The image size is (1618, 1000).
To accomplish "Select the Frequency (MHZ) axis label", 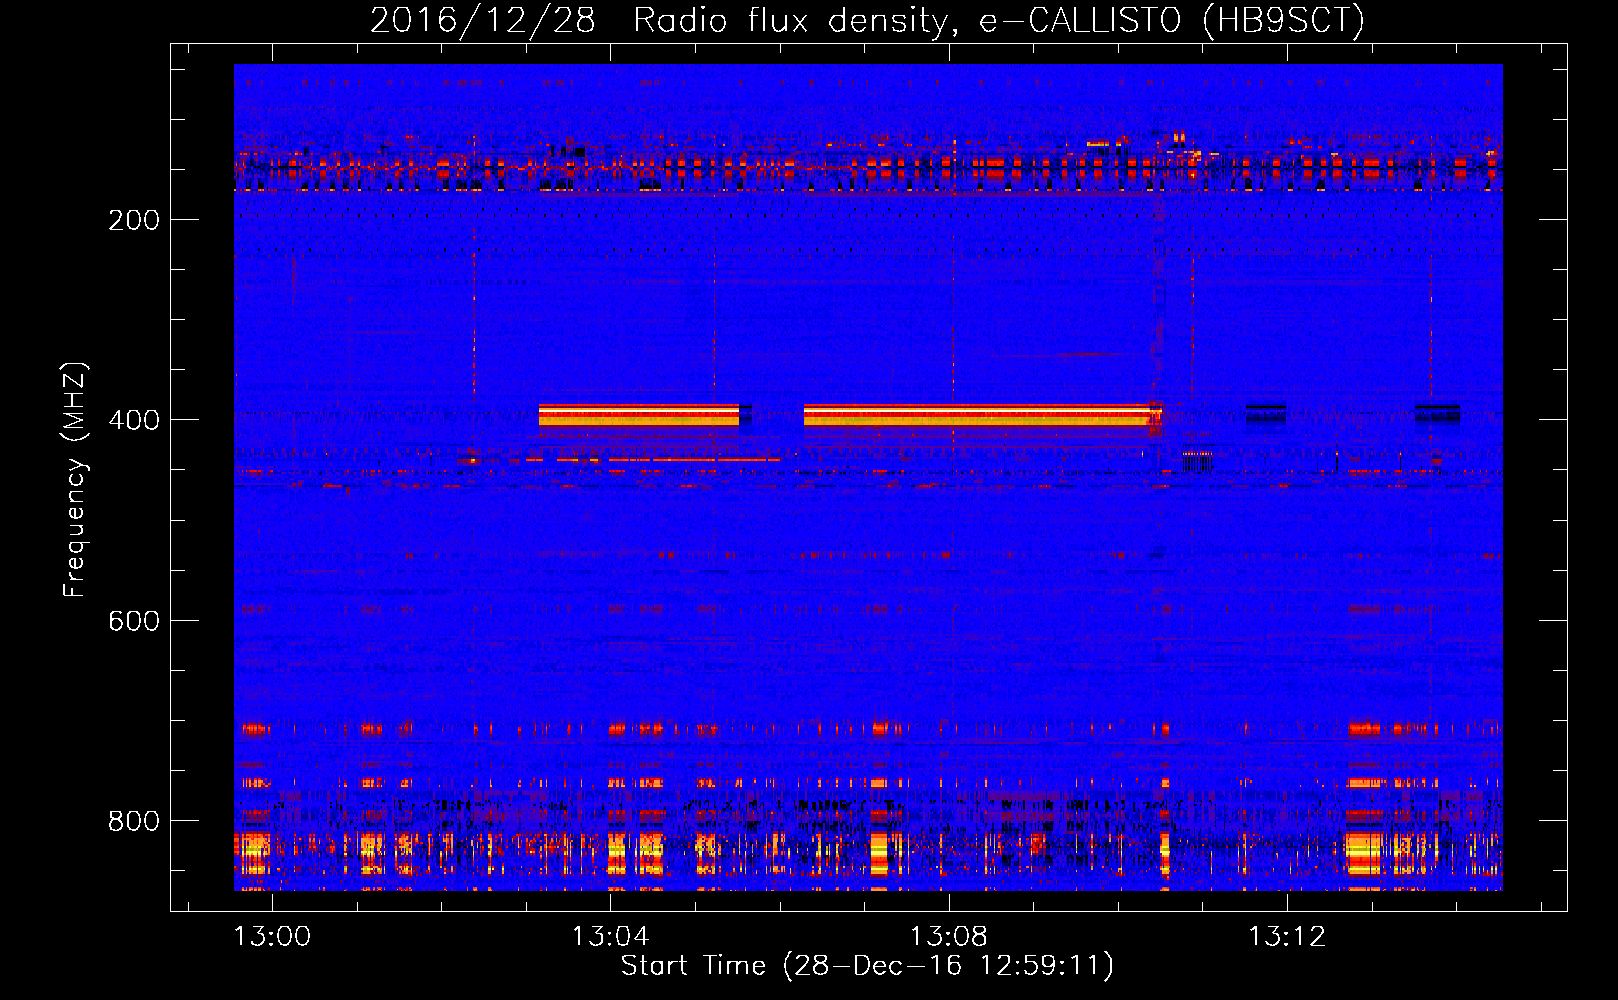I will click(75, 479).
